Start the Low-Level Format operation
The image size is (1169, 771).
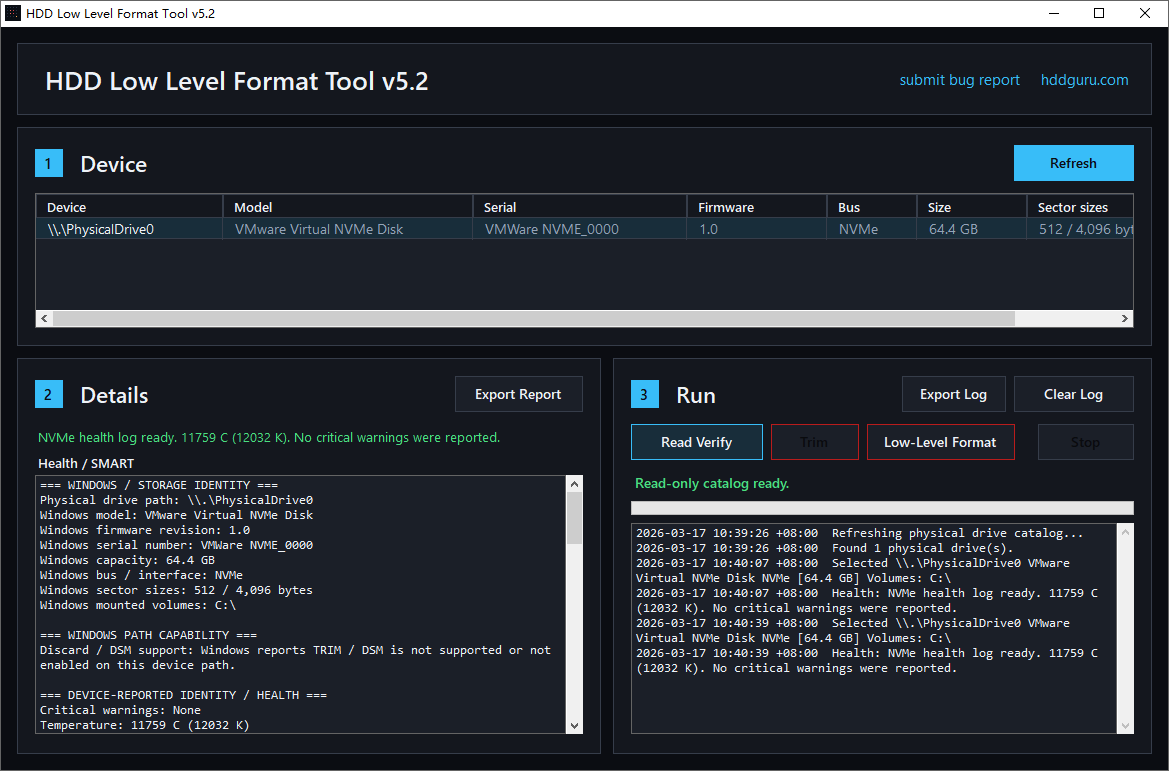pos(940,442)
